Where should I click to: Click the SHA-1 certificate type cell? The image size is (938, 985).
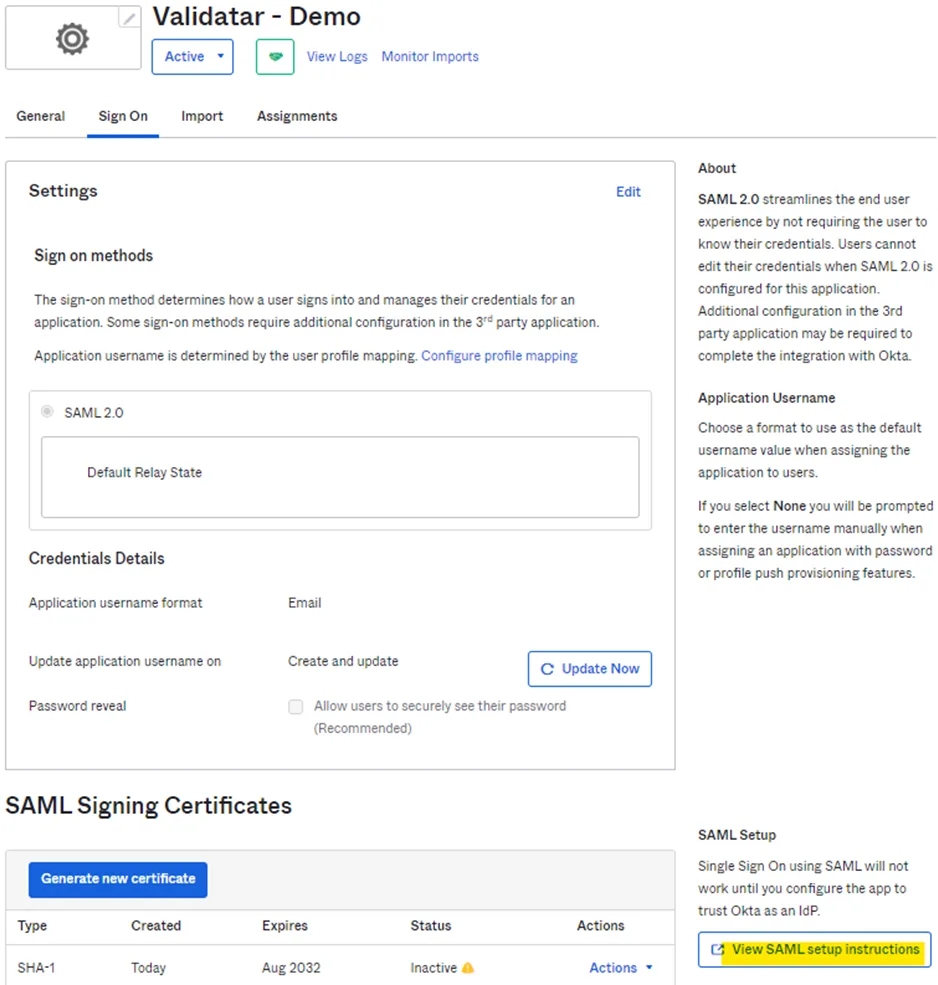tap(36, 968)
